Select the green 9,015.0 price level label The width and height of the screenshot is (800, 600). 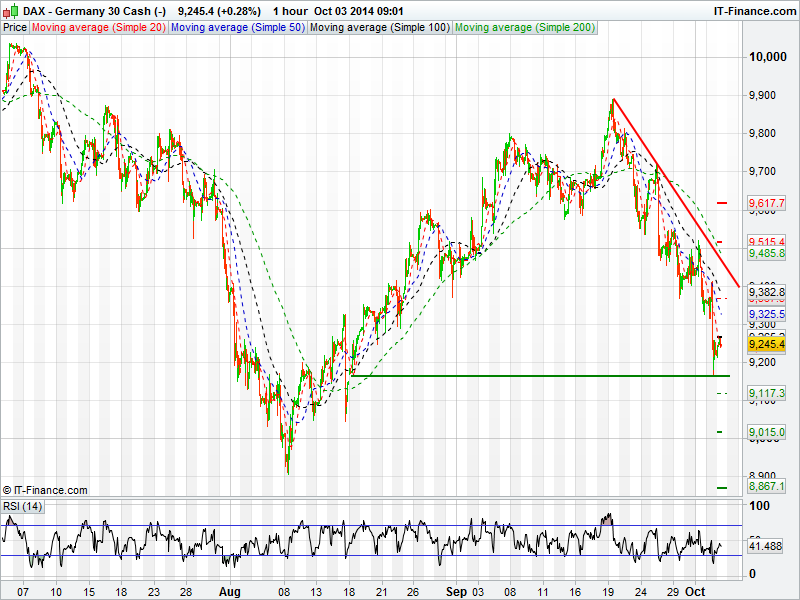766,432
